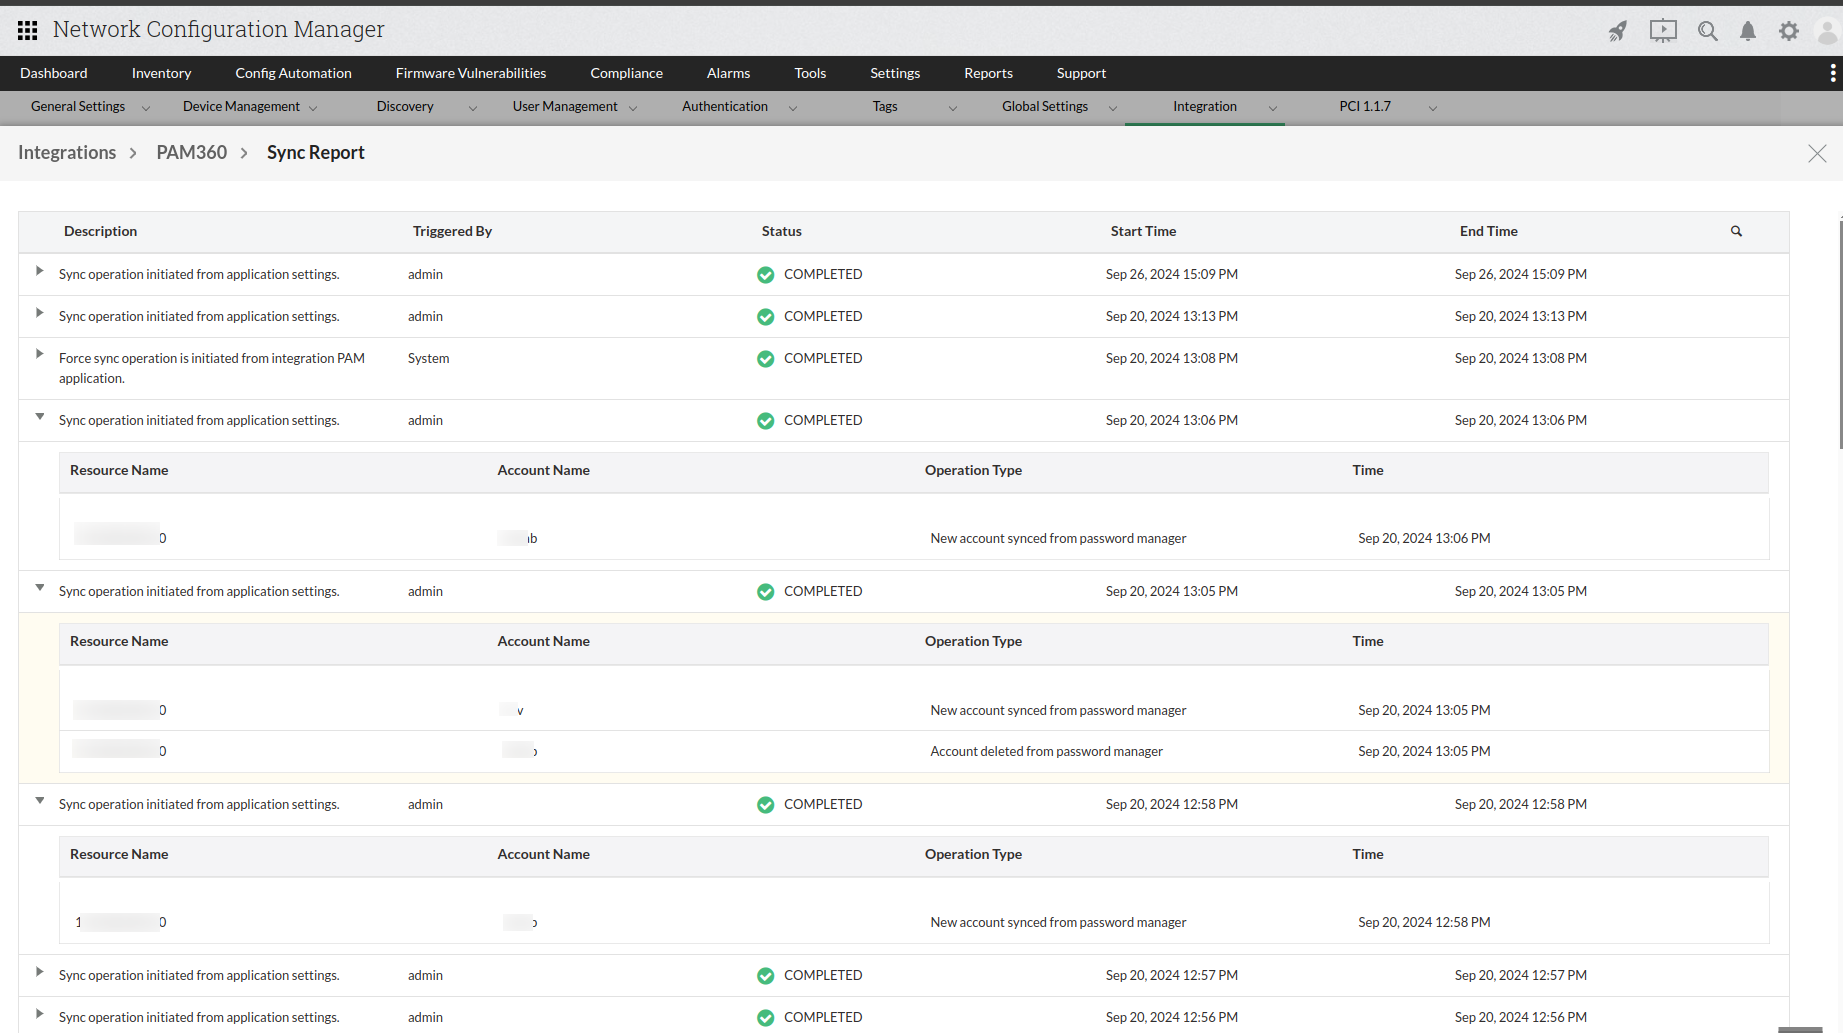Navigate to PAM360 via breadcrumb link
Image resolution: width=1843 pixels, height=1033 pixels.
tap(191, 152)
